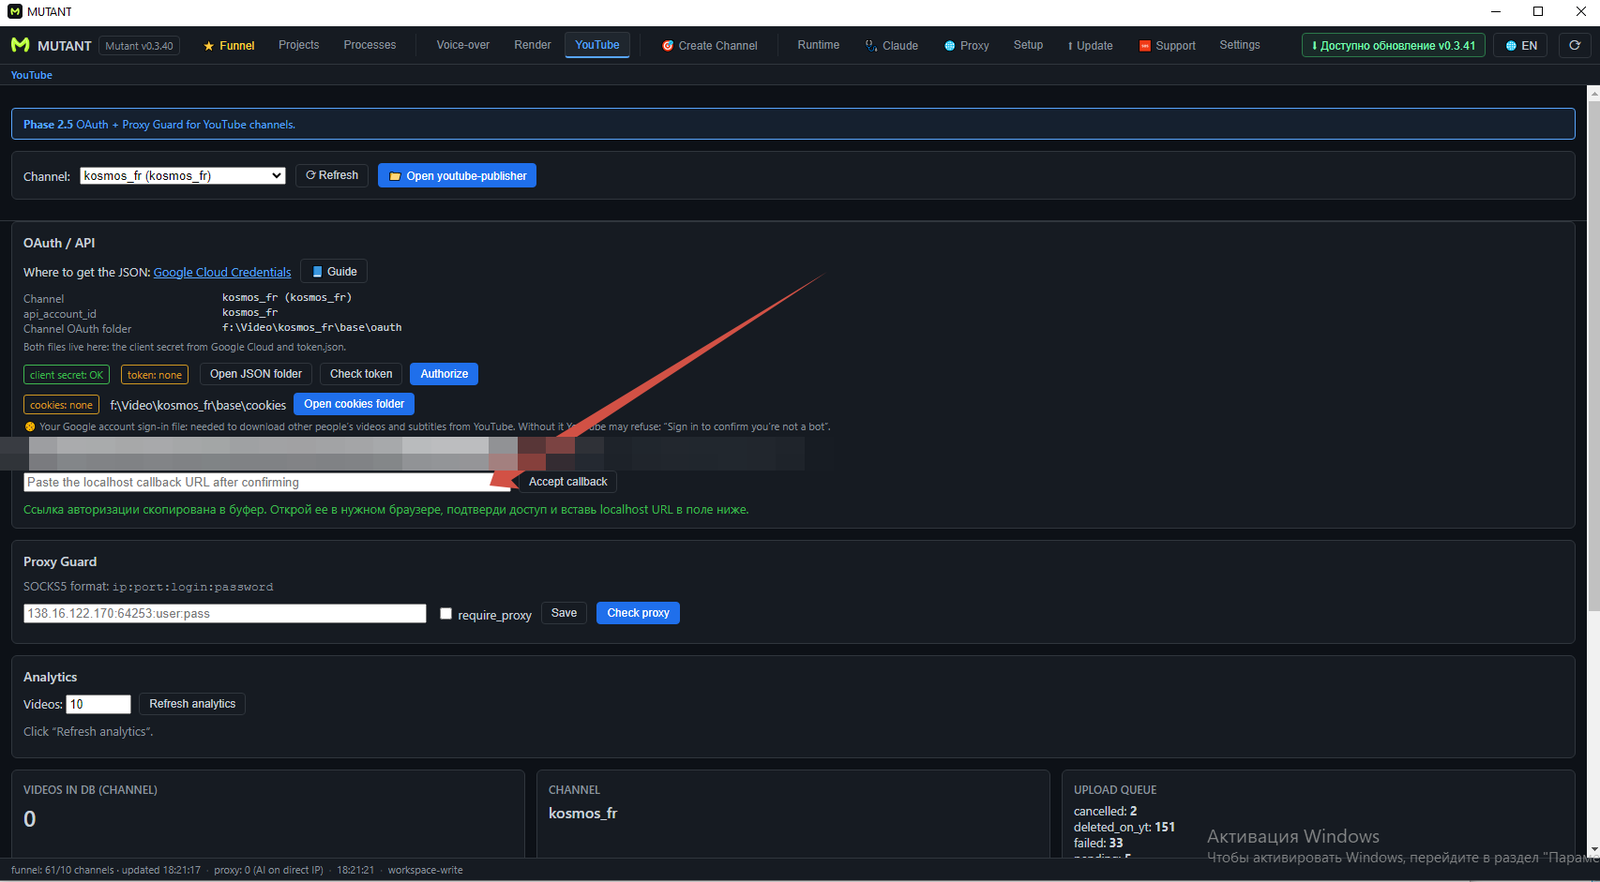Open the Create Channel page
This screenshot has height=882, width=1600.
tap(710, 45)
